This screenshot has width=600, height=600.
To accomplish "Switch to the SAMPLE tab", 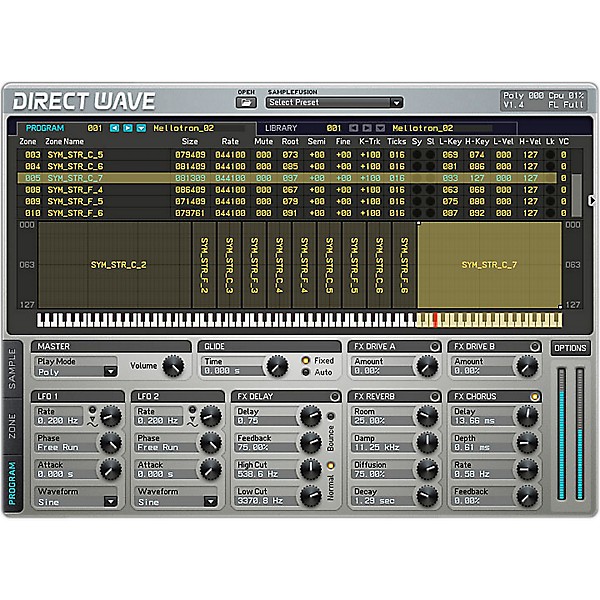I will pyautogui.click(x=12, y=369).
